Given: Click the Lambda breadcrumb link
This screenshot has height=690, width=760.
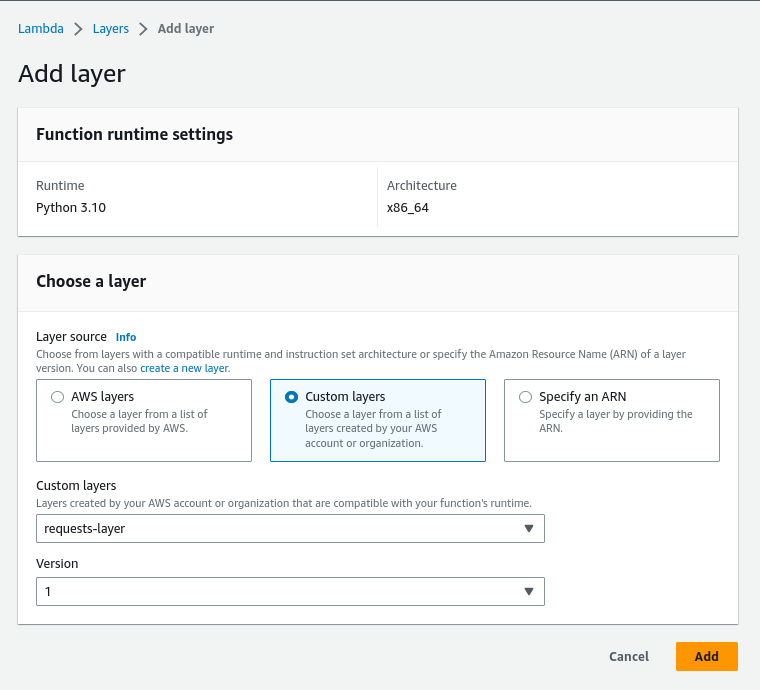Looking at the screenshot, I should (x=40, y=29).
